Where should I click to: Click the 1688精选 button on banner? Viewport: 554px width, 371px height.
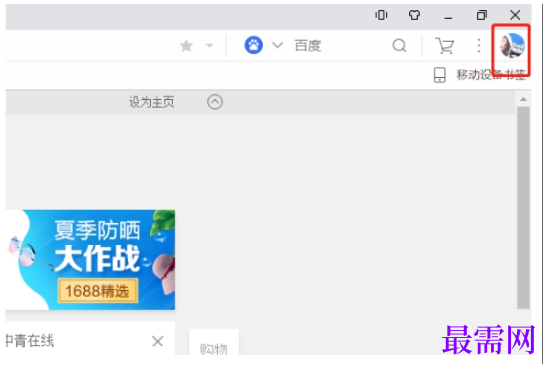pos(98,291)
